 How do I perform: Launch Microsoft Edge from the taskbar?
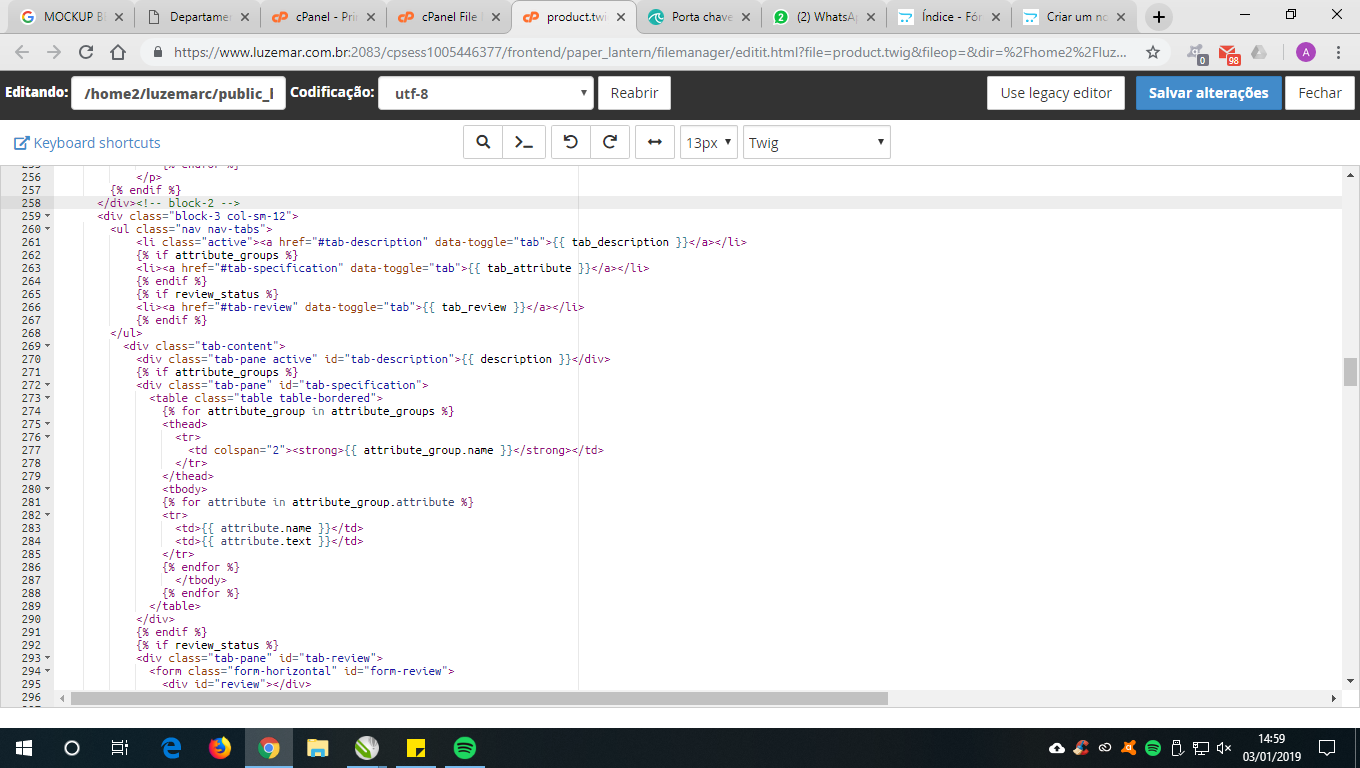point(171,747)
